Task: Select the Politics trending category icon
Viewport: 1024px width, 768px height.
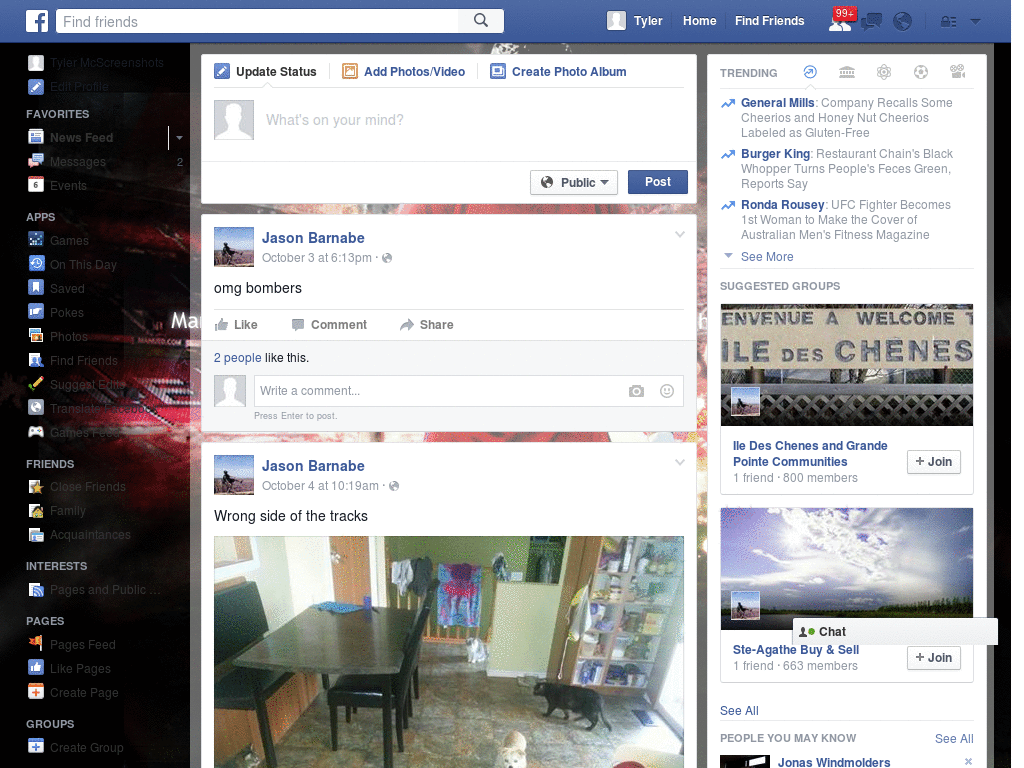Action: click(x=847, y=72)
